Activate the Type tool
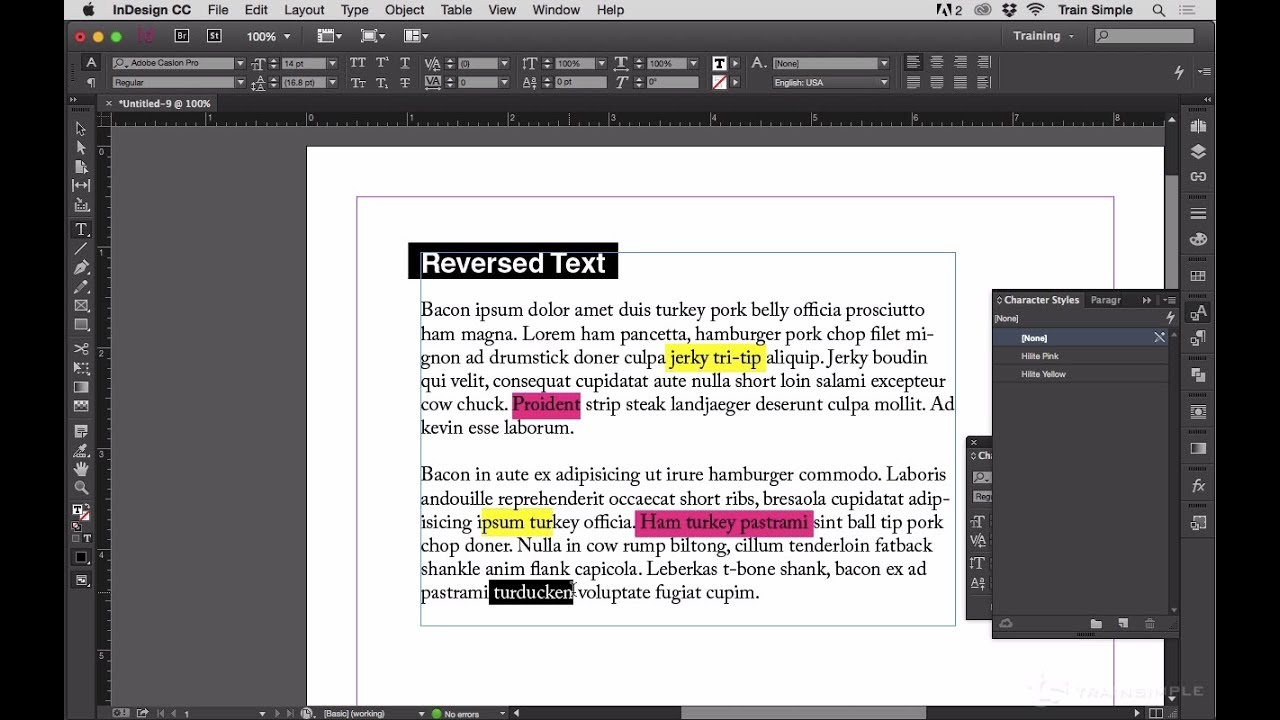Image resolution: width=1280 pixels, height=720 pixels. point(81,230)
